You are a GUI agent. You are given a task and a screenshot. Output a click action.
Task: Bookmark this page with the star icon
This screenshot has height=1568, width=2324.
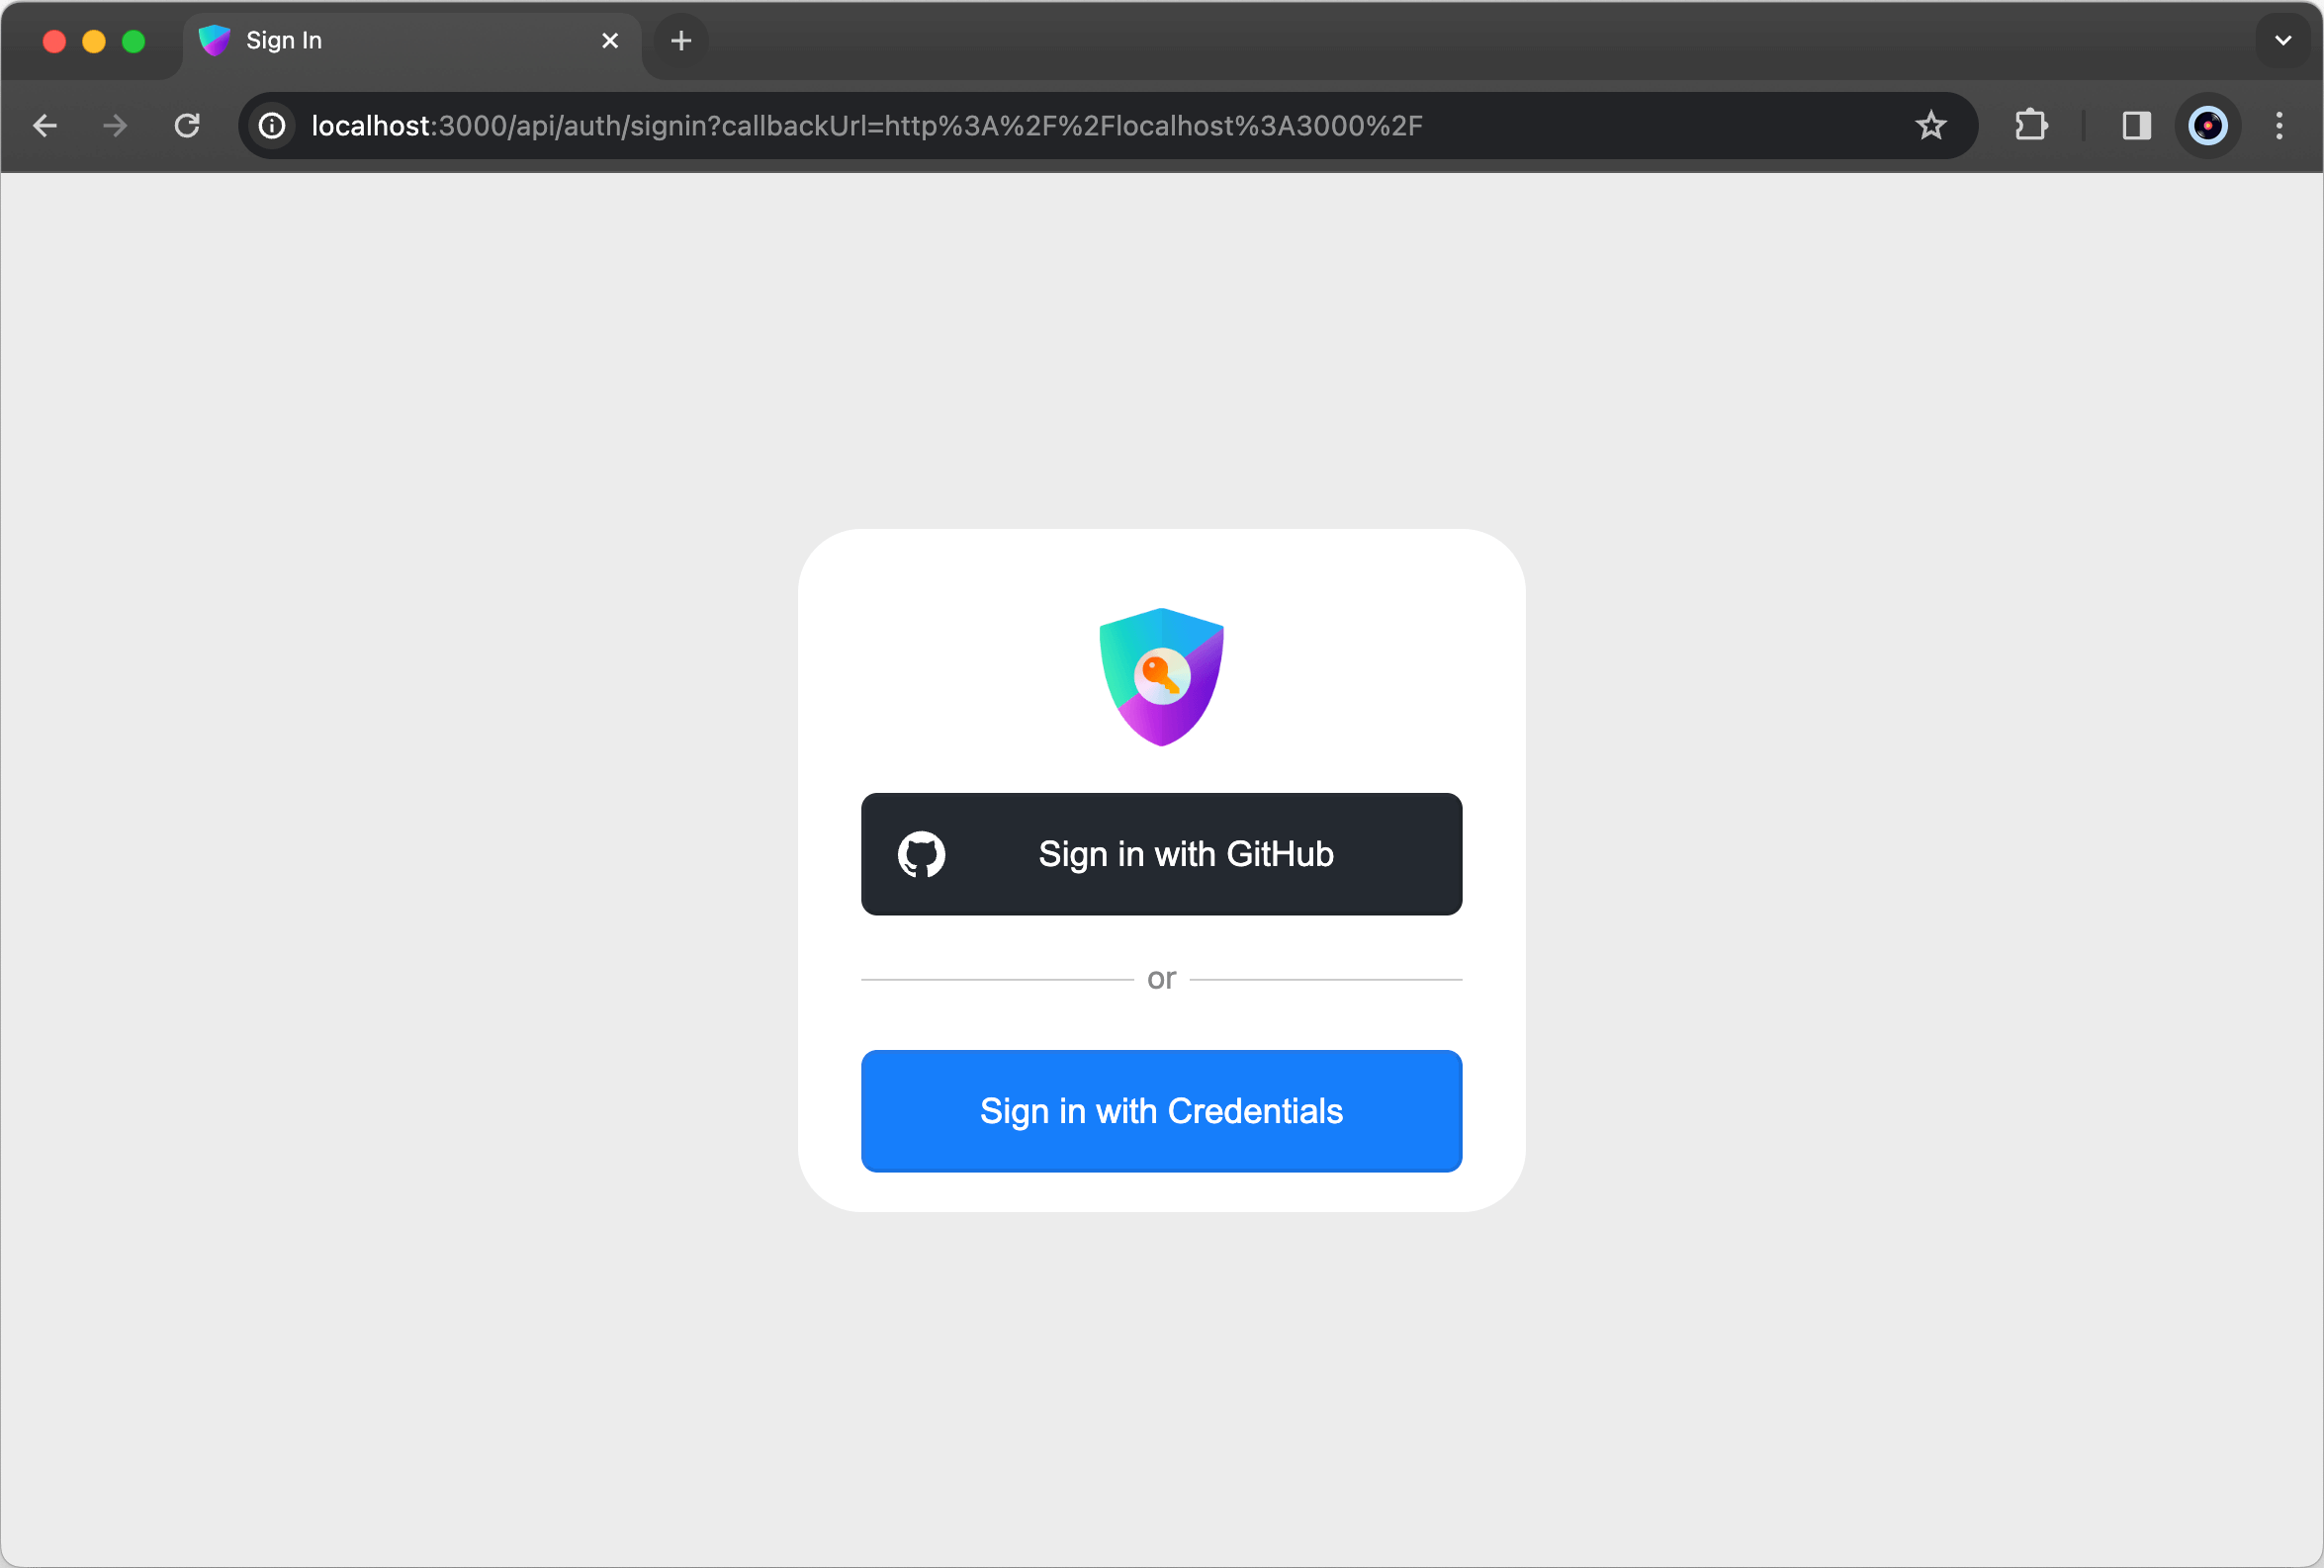pos(1932,125)
